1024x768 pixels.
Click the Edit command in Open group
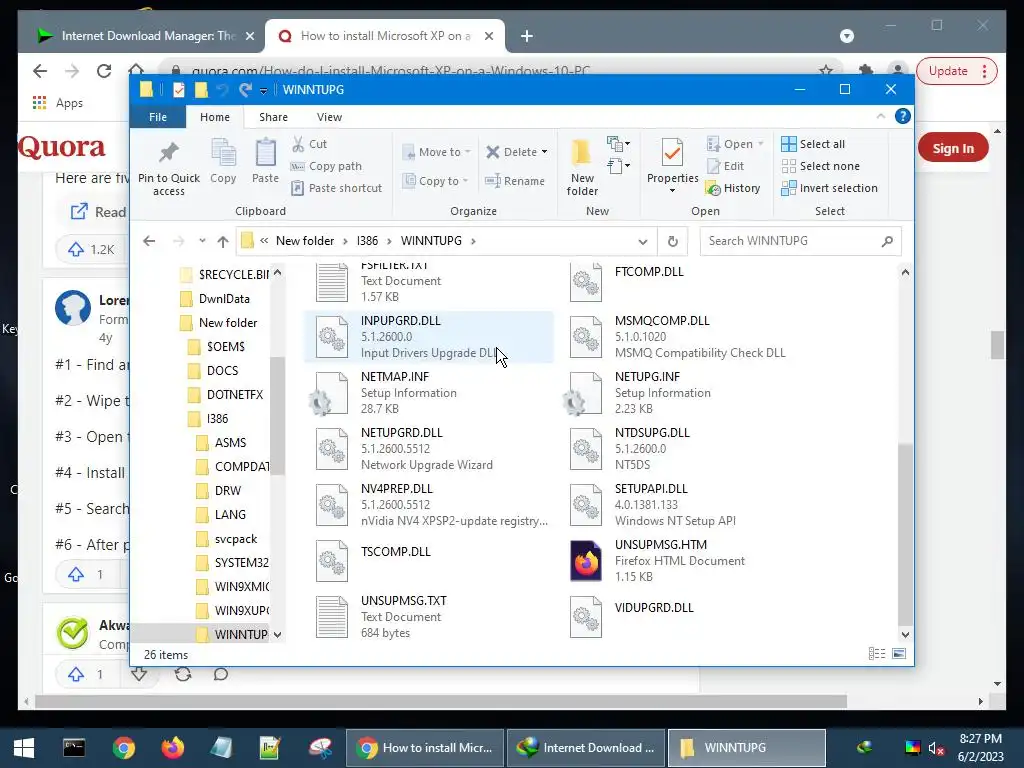[x=726, y=166]
